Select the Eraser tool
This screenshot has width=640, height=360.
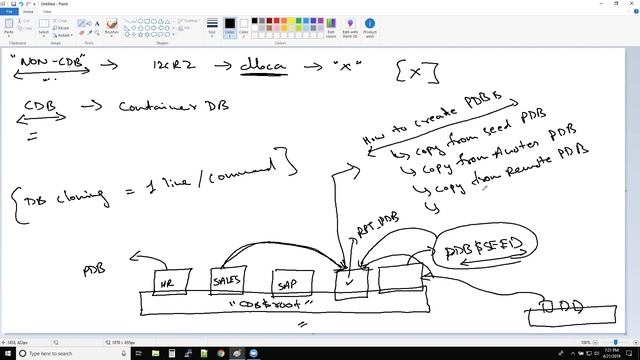(x=82, y=32)
